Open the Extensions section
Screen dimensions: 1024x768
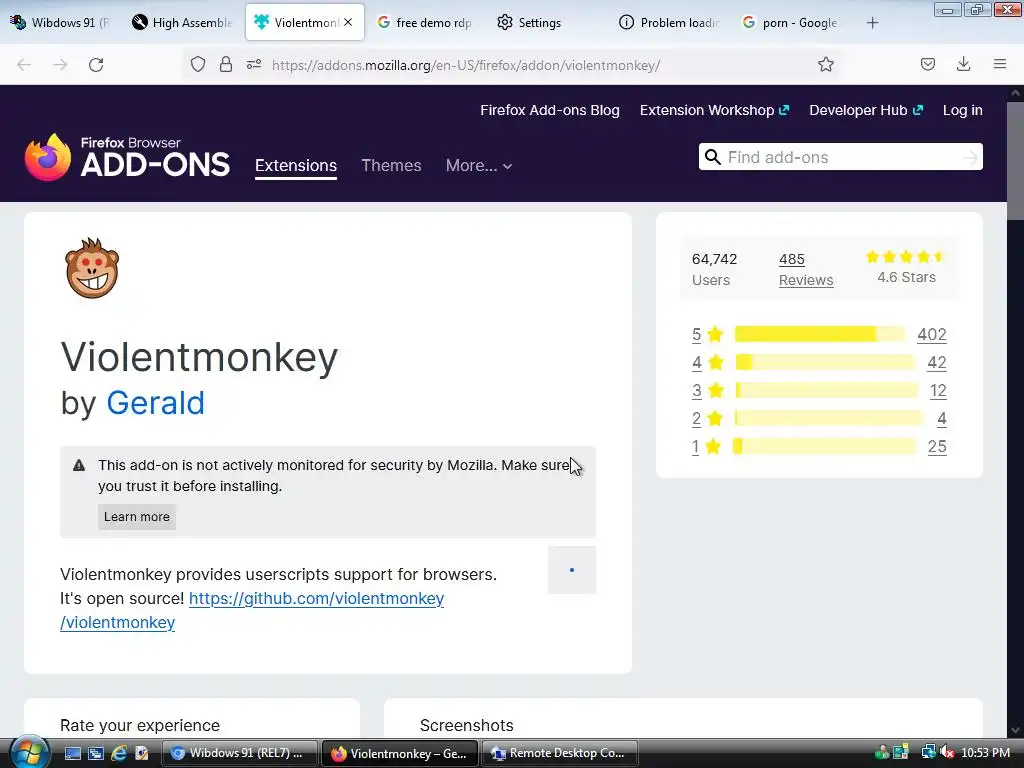296,165
